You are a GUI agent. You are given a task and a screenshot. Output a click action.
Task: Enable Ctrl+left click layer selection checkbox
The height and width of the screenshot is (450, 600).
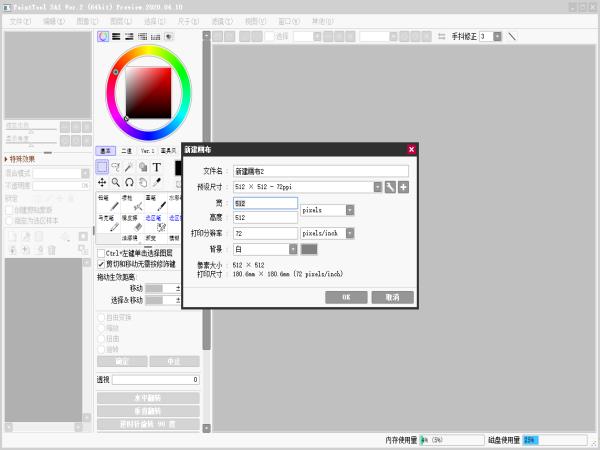[101, 254]
